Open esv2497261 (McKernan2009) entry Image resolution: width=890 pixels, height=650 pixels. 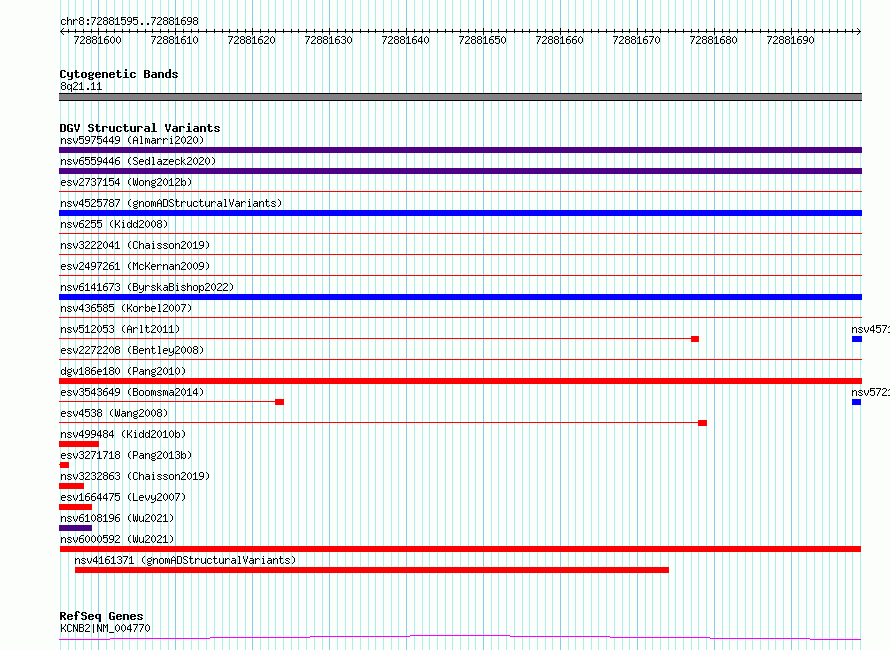point(135,266)
